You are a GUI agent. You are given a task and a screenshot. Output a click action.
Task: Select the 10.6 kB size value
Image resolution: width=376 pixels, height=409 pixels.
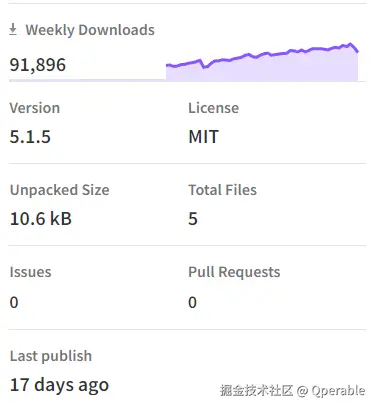[x=41, y=219]
